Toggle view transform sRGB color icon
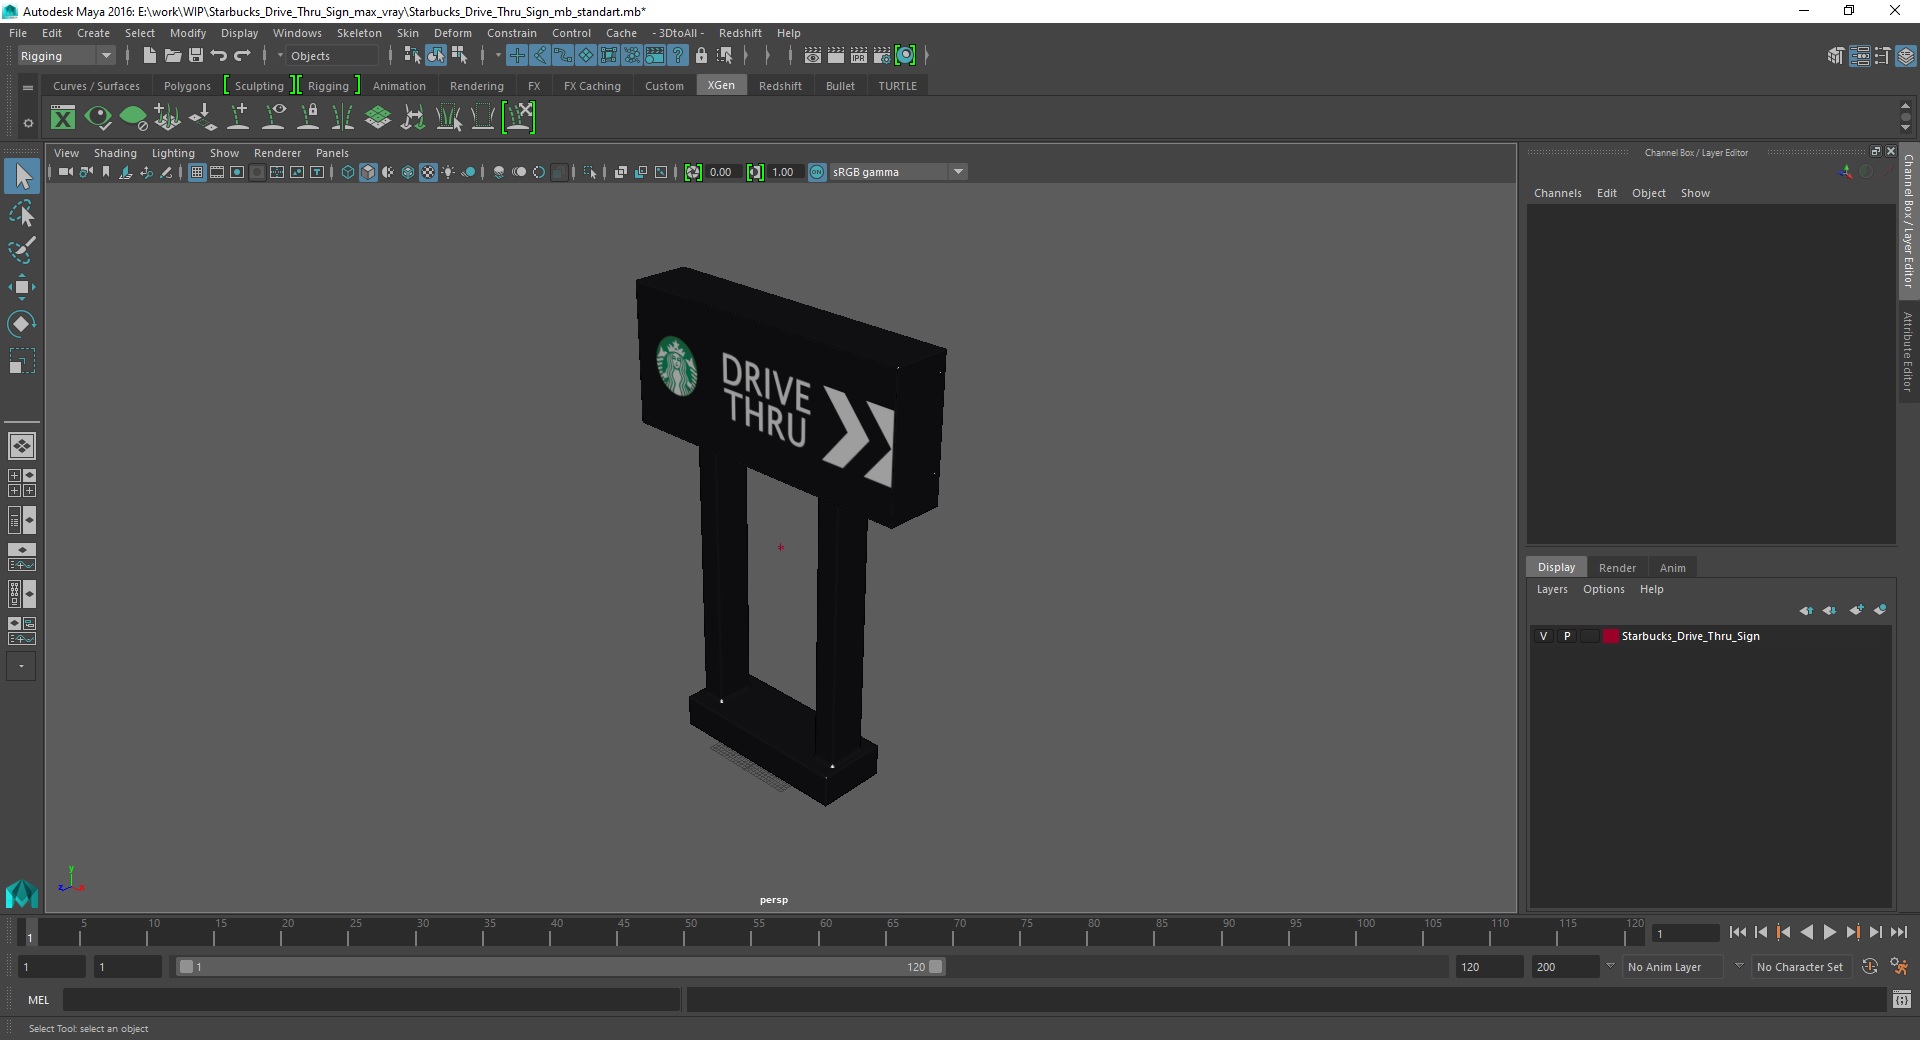This screenshot has height=1040, width=1920. tap(817, 172)
